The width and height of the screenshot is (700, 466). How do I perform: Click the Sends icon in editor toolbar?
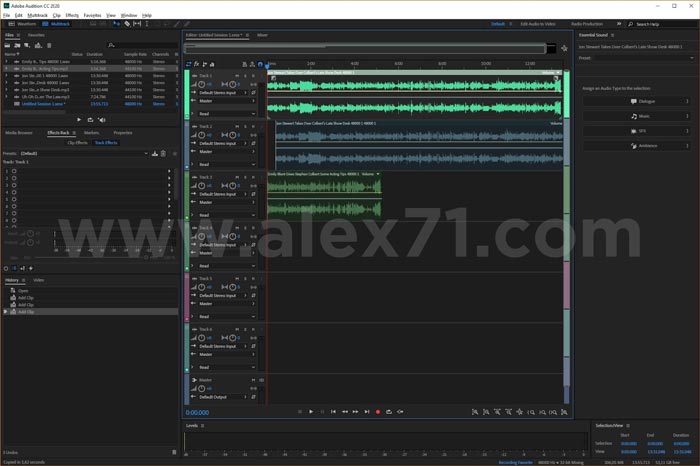(x=204, y=64)
